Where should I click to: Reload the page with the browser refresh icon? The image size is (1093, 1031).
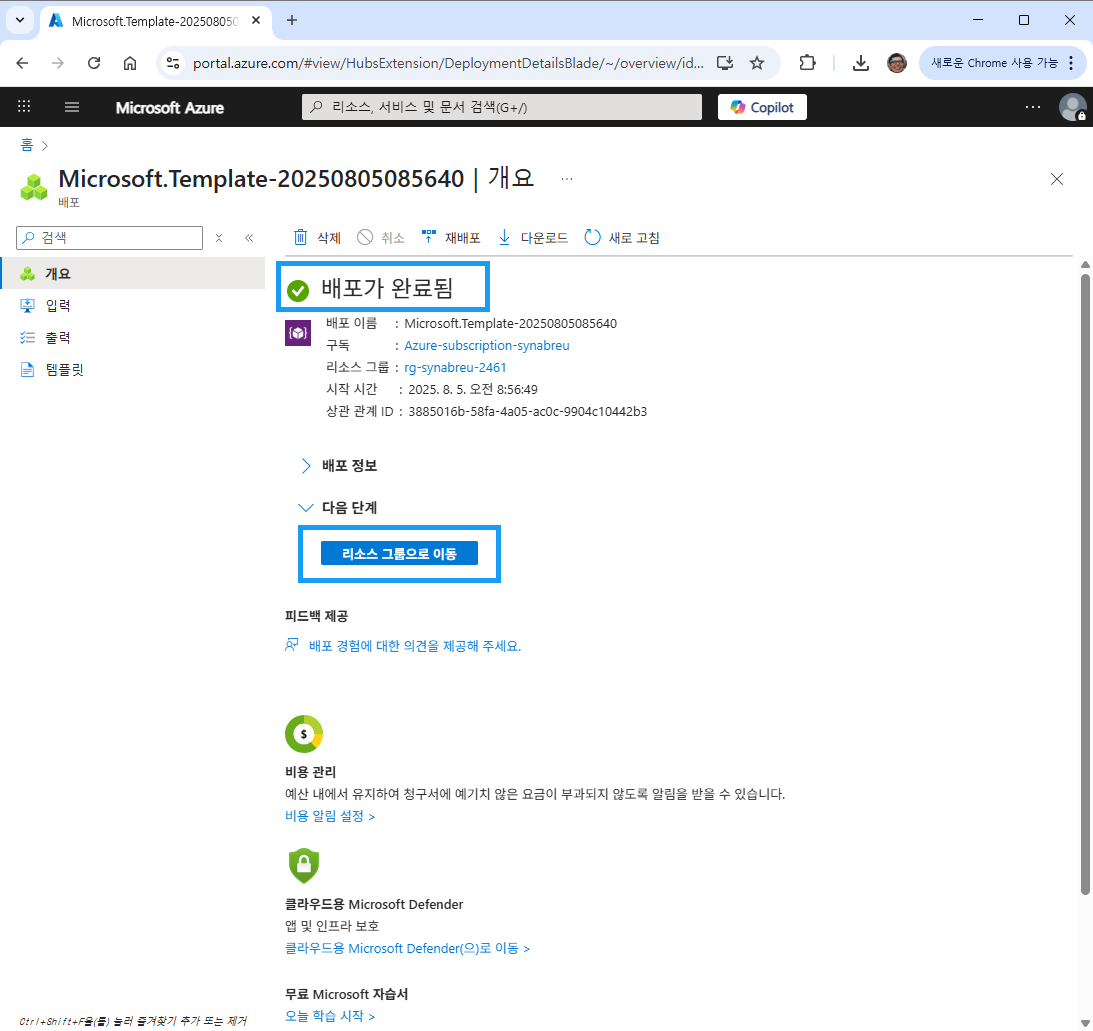(94, 63)
